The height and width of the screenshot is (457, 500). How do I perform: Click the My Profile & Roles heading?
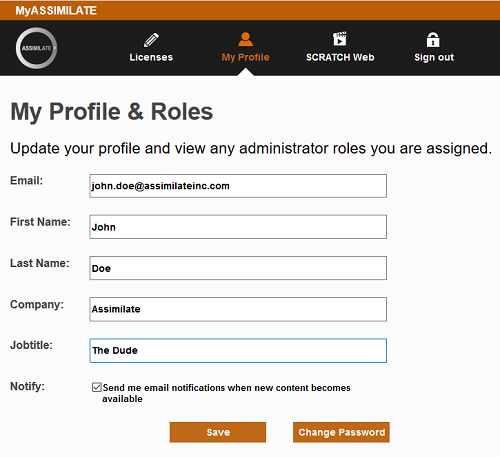(x=112, y=112)
